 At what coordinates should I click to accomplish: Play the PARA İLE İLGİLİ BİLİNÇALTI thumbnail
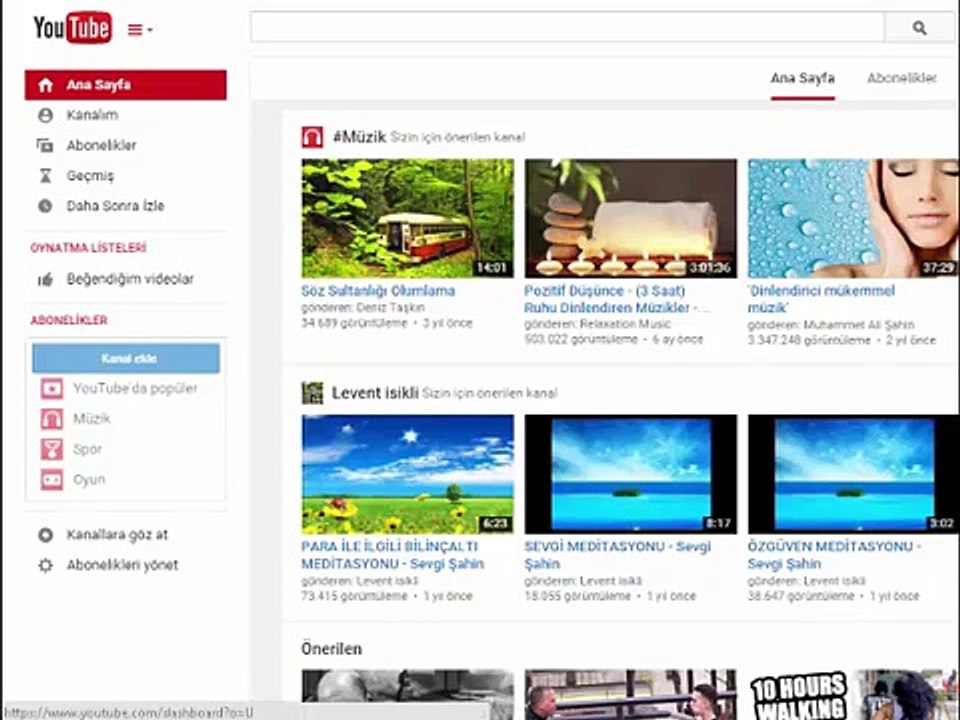pos(408,474)
